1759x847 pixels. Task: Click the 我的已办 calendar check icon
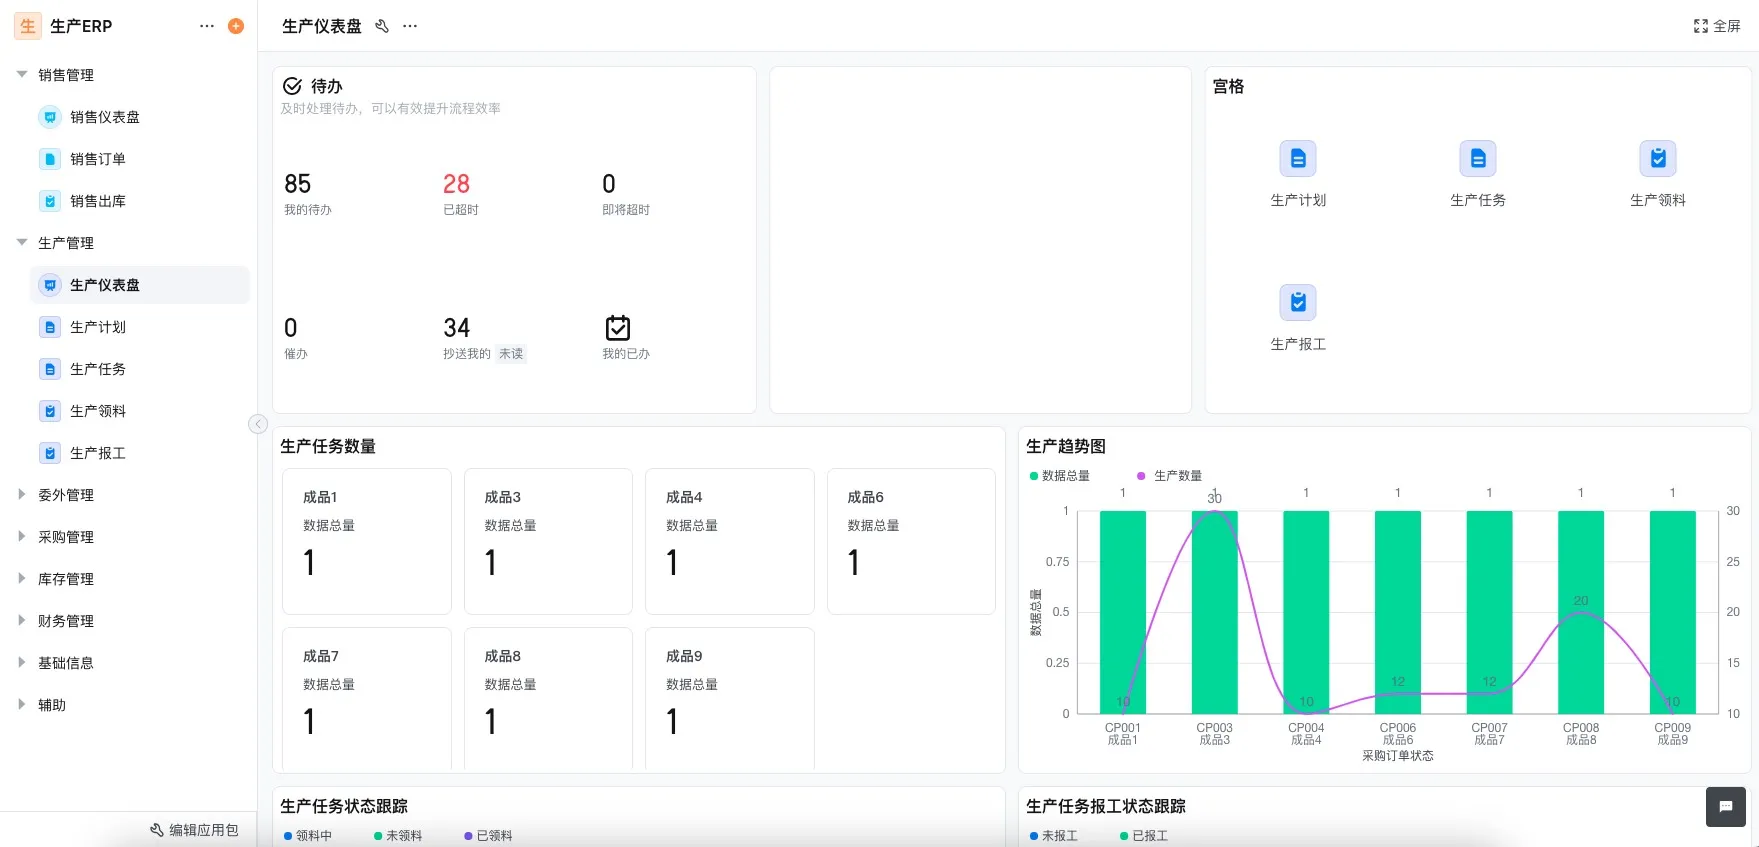[618, 327]
